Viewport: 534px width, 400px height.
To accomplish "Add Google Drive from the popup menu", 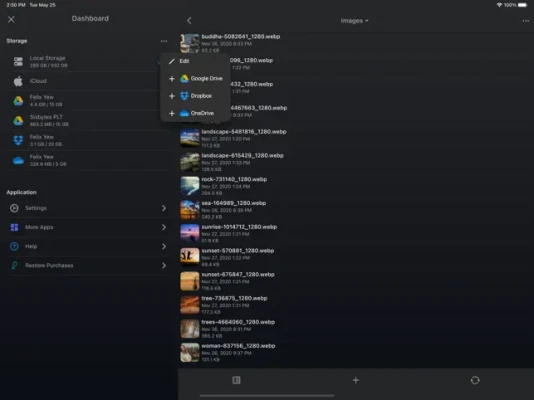I will click(x=195, y=79).
